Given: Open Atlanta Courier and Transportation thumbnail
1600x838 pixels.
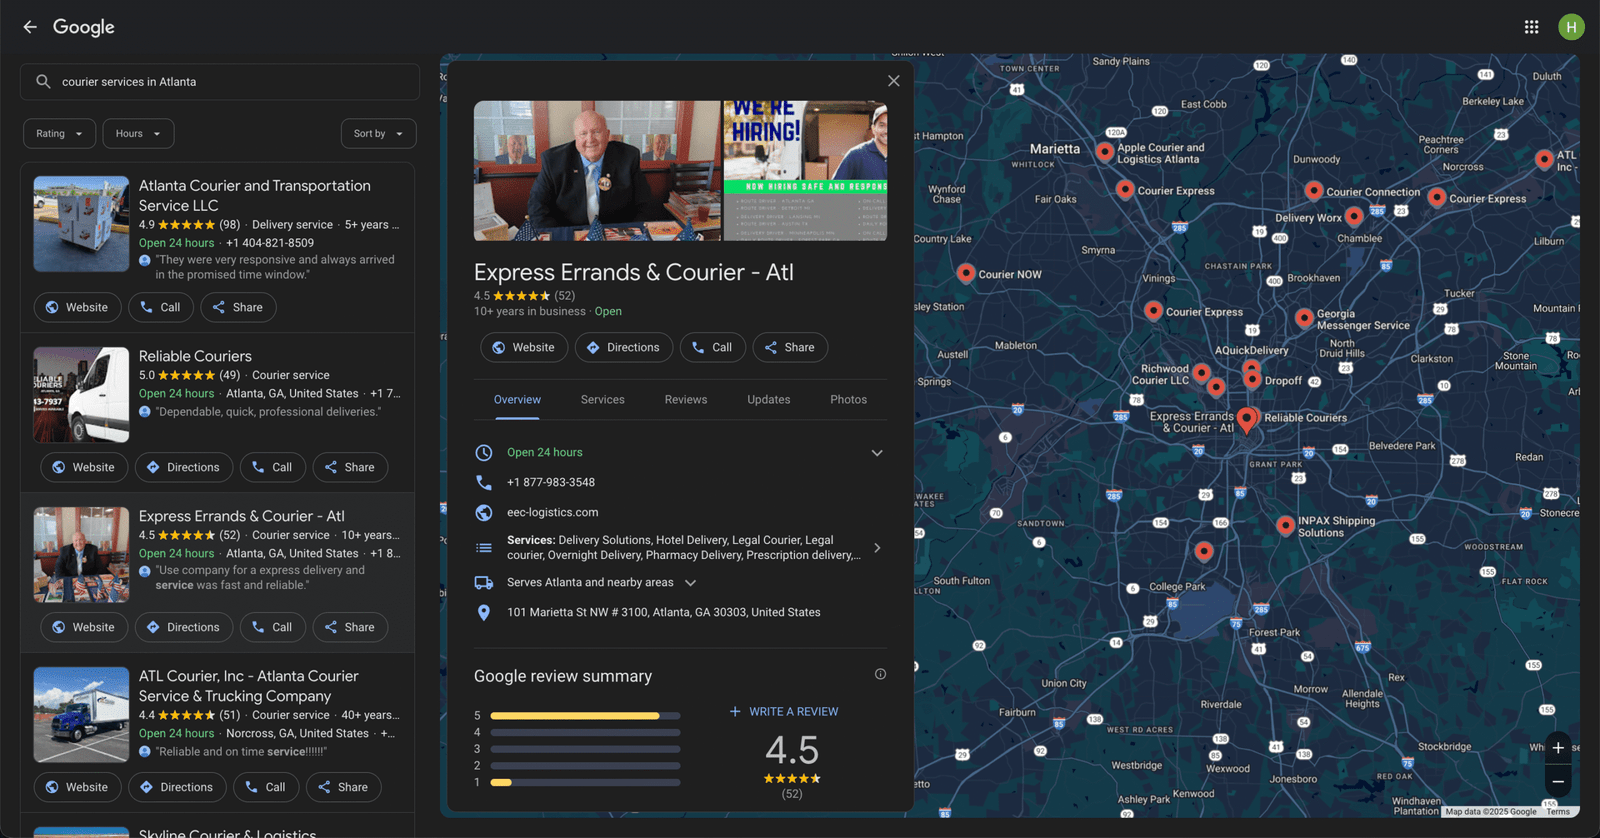Looking at the screenshot, I should coord(81,224).
